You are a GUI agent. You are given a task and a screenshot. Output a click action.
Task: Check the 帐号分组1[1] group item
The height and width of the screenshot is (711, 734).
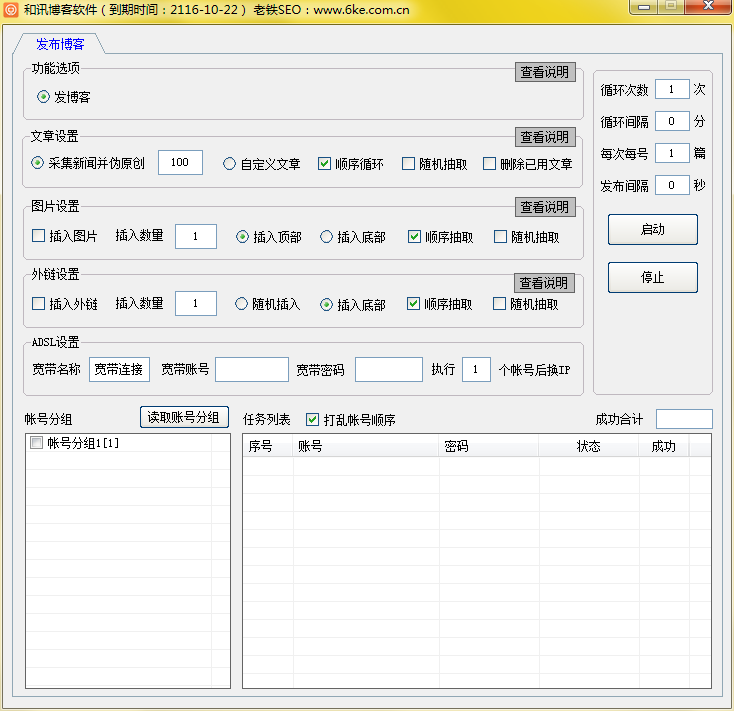(37, 443)
